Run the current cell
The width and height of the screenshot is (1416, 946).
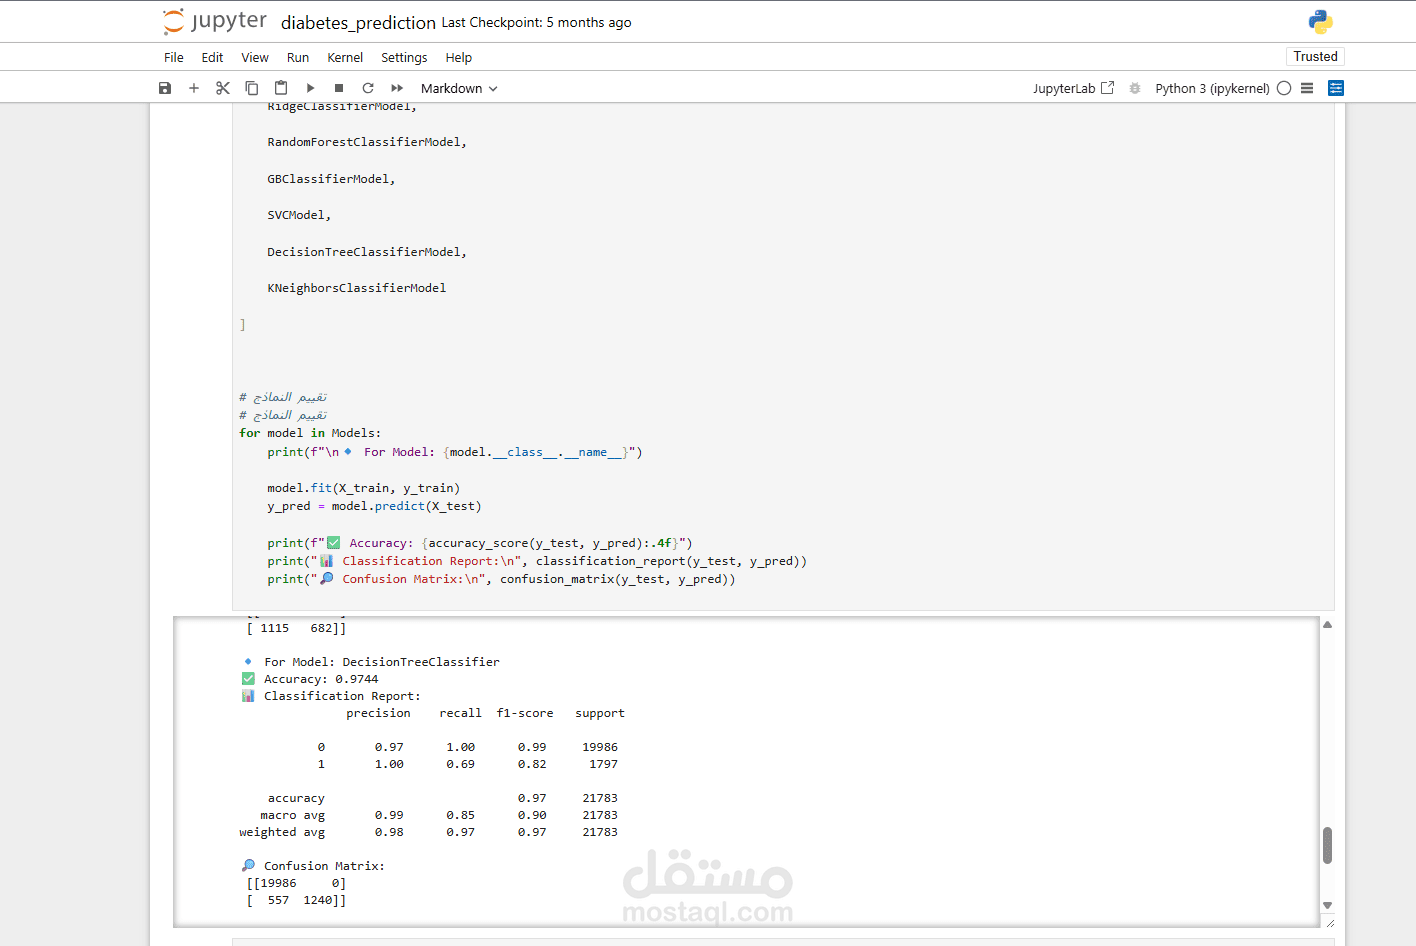click(x=310, y=88)
